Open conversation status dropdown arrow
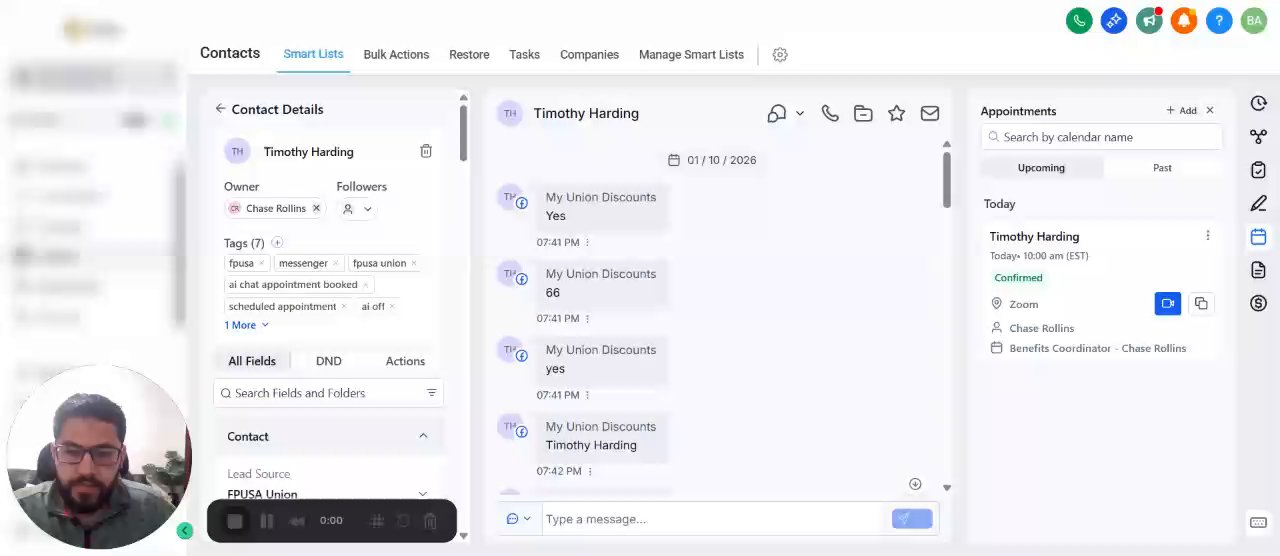1280x556 pixels. point(800,114)
